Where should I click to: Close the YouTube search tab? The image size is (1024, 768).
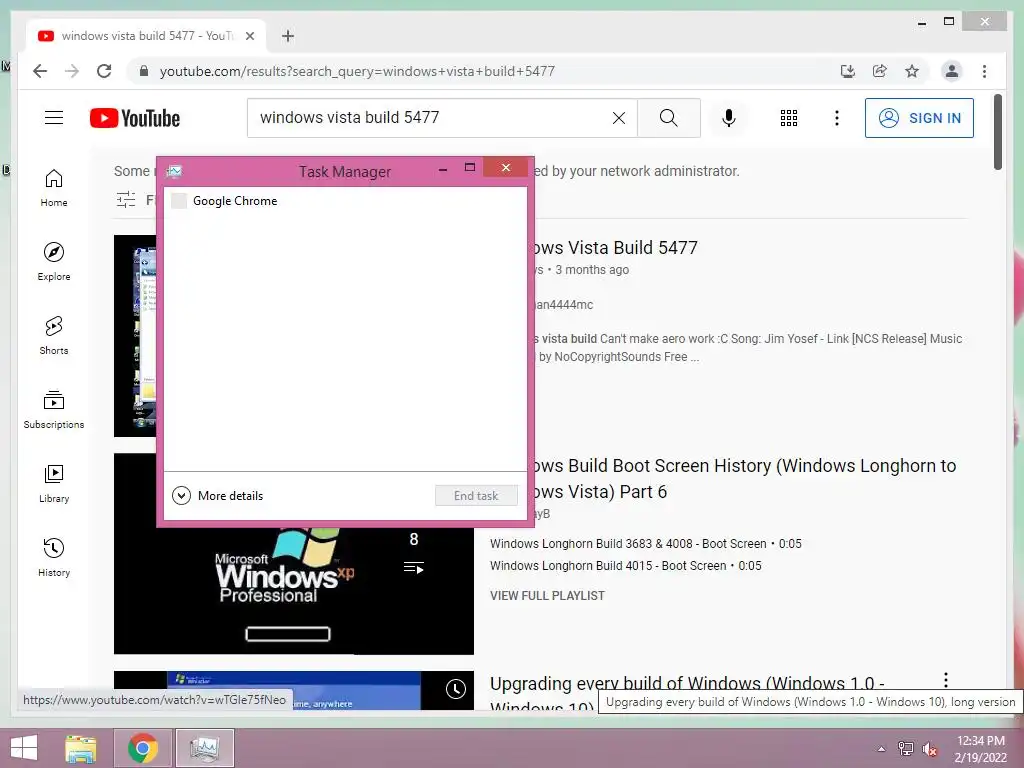[249, 36]
